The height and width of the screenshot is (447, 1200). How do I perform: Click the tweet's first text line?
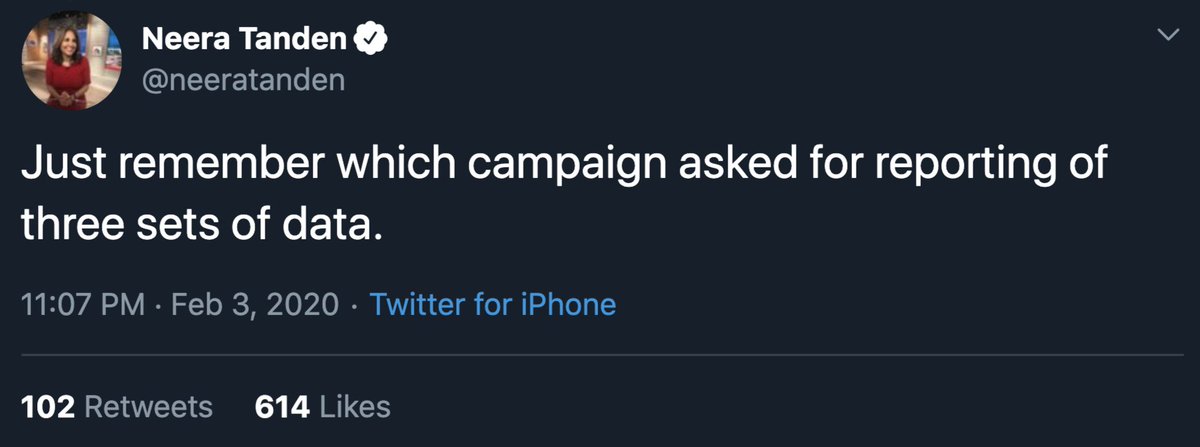[565, 166]
